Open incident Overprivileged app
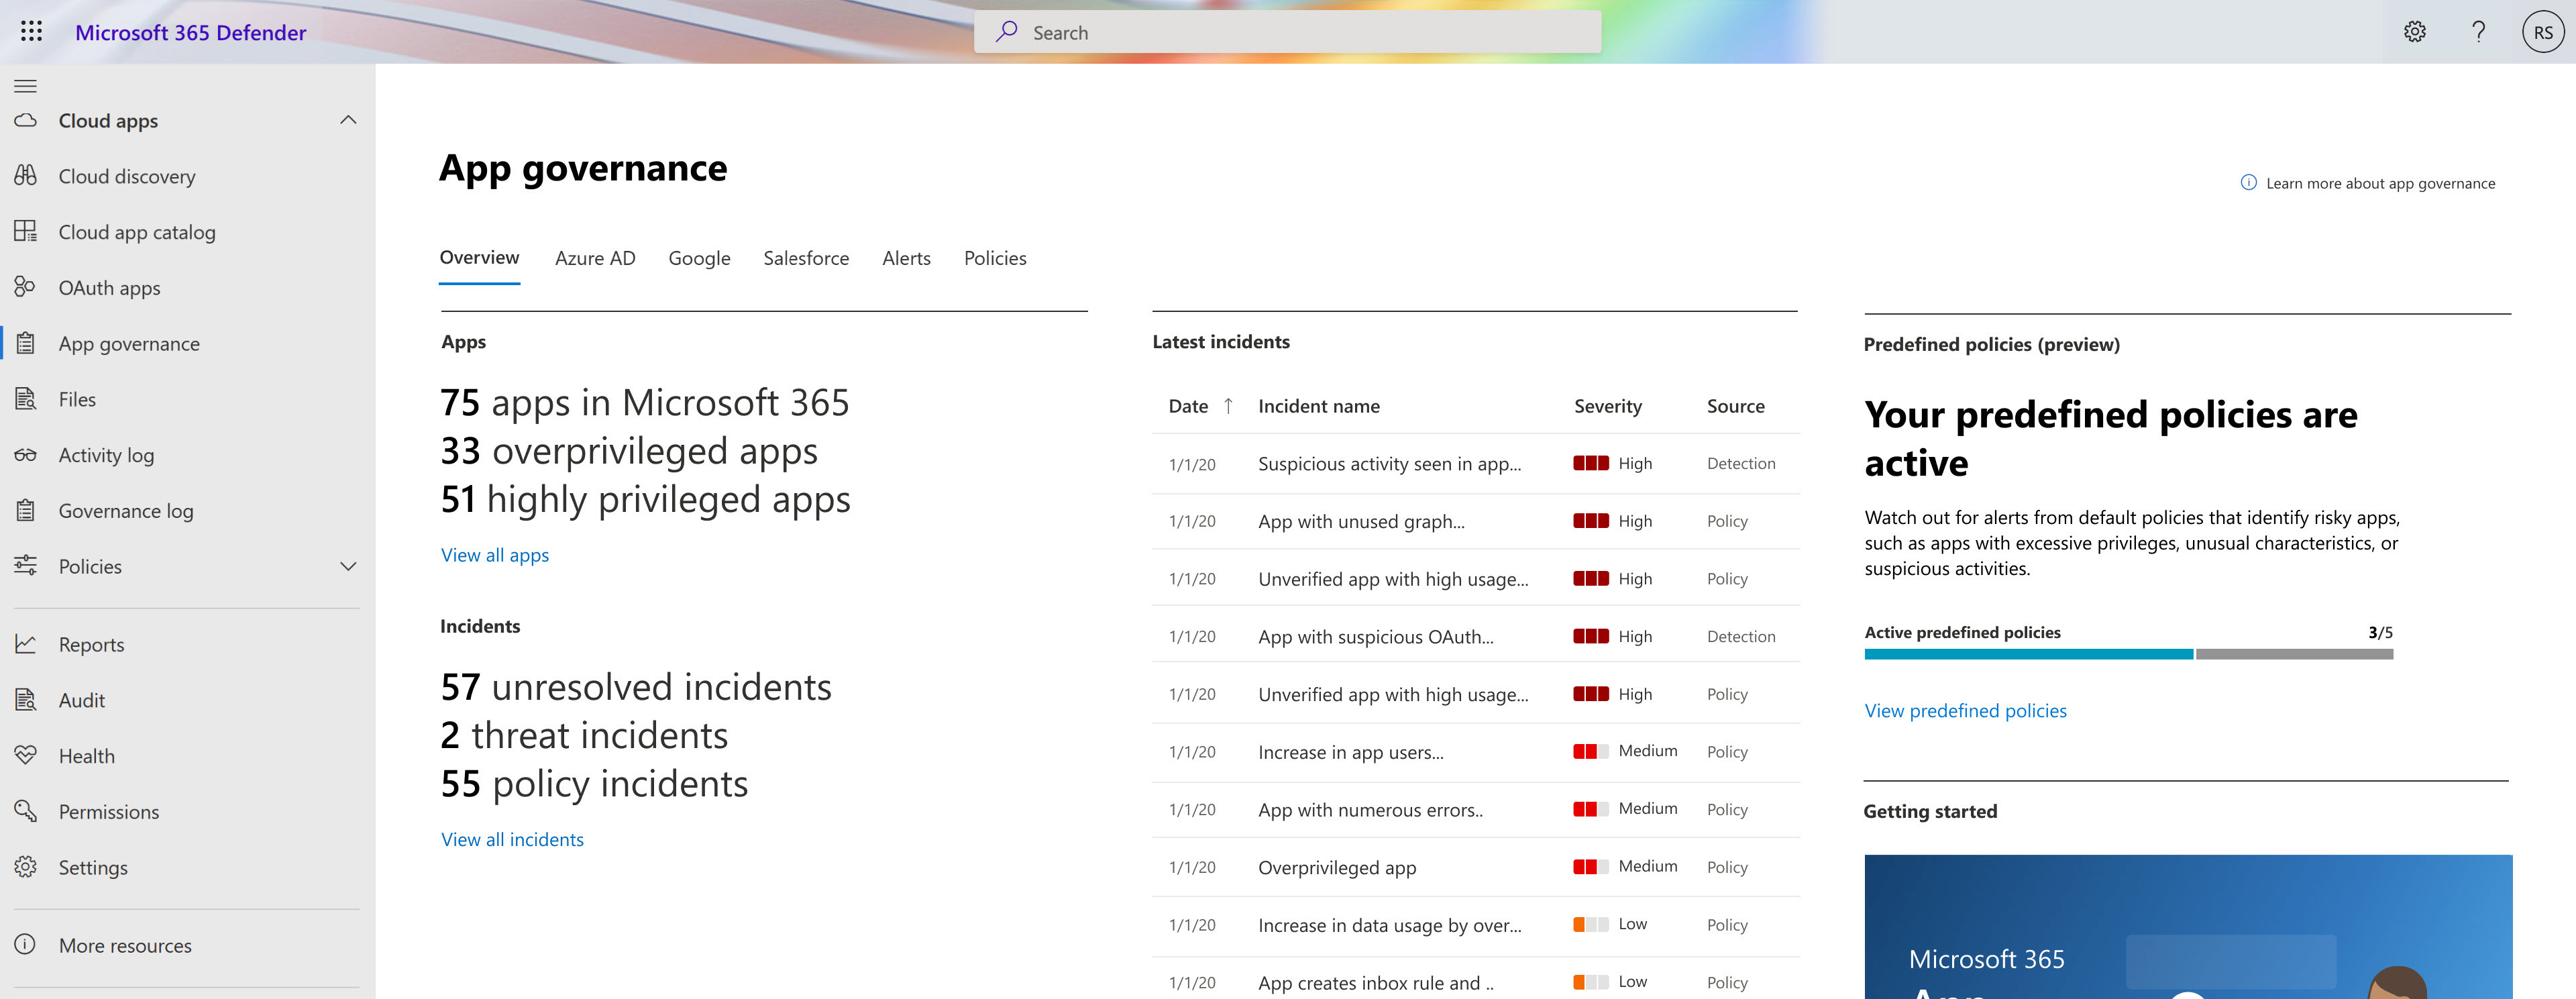2576x999 pixels. (1337, 867)
